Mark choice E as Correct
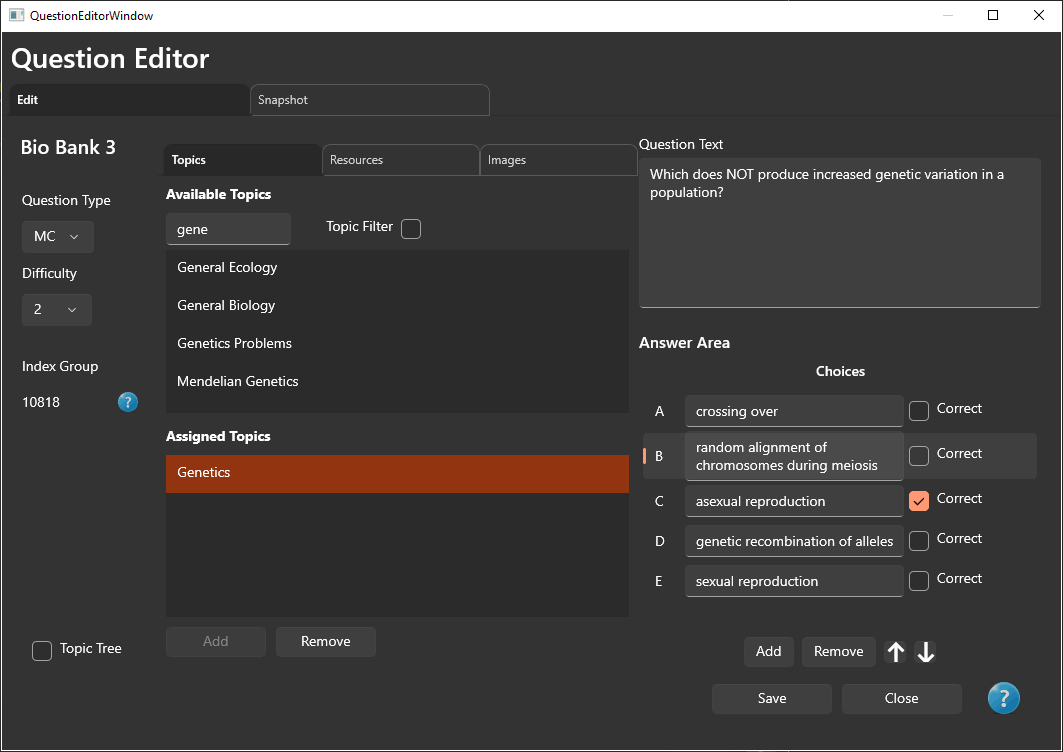 point(919,580)
